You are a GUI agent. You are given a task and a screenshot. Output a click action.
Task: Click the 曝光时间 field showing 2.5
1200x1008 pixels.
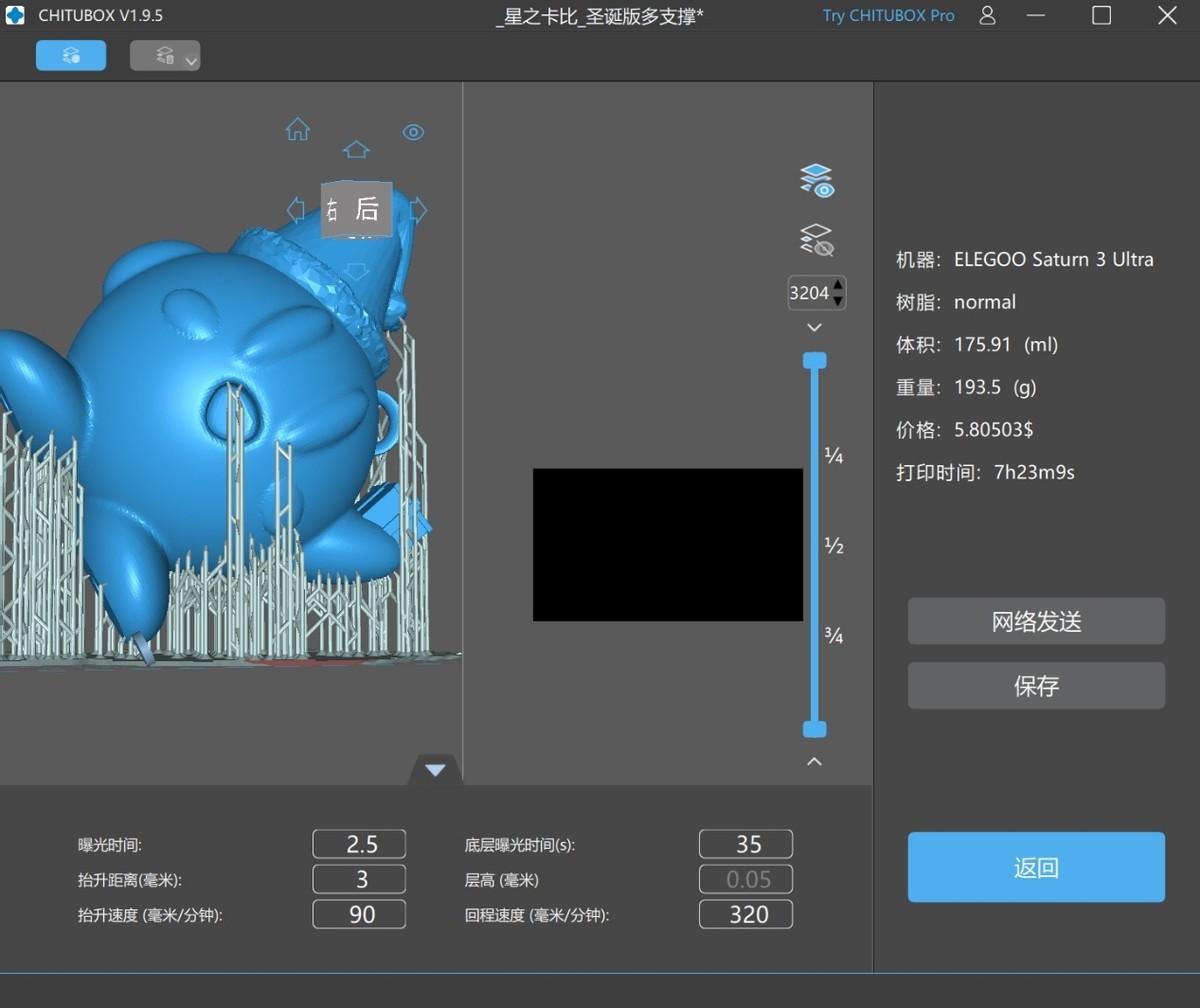pos(359,844)
